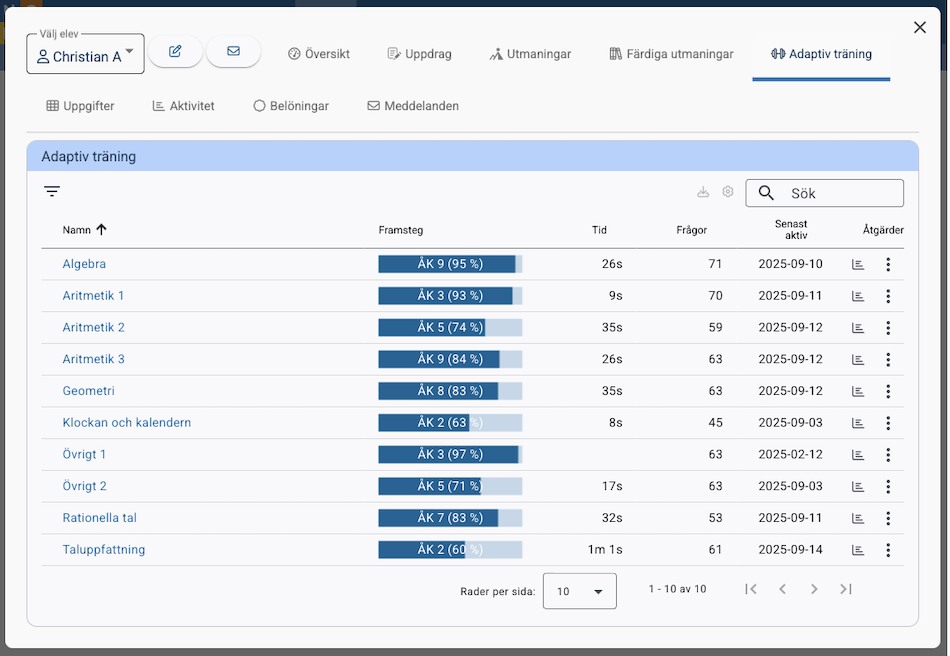Viewport: 950px width, 656px height.
Task: Expand the rows per page dropdown
Action: (579, 591)
